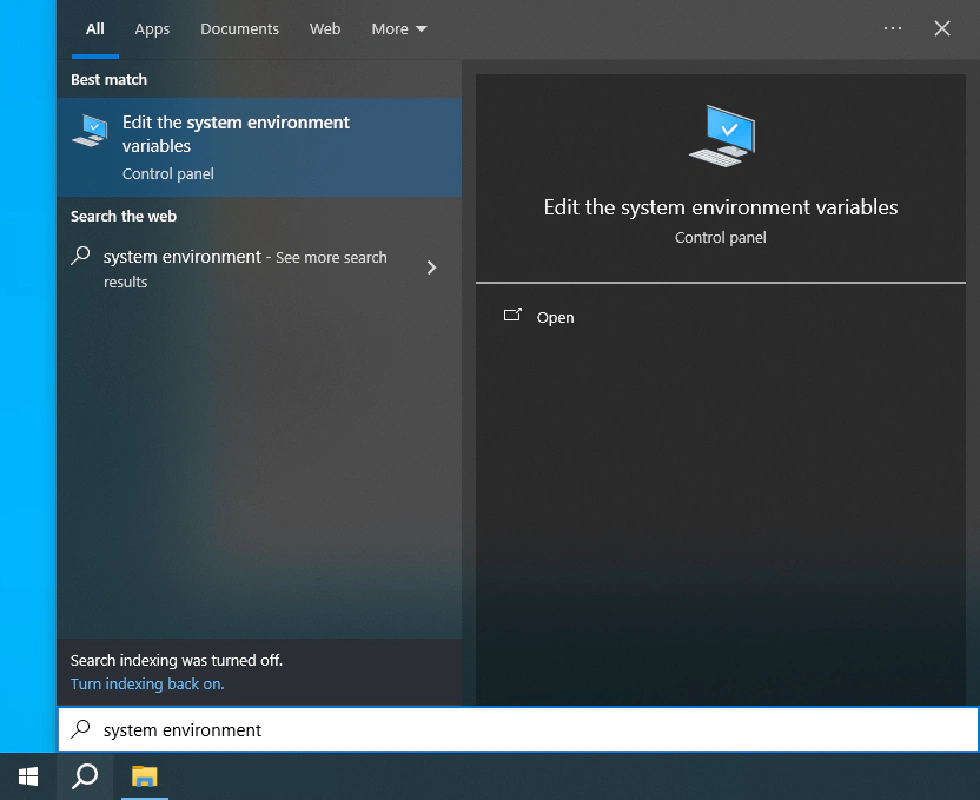Select 'Edit the system environment variables' result text
Screen dimensions: 980x800
(236, 134)
